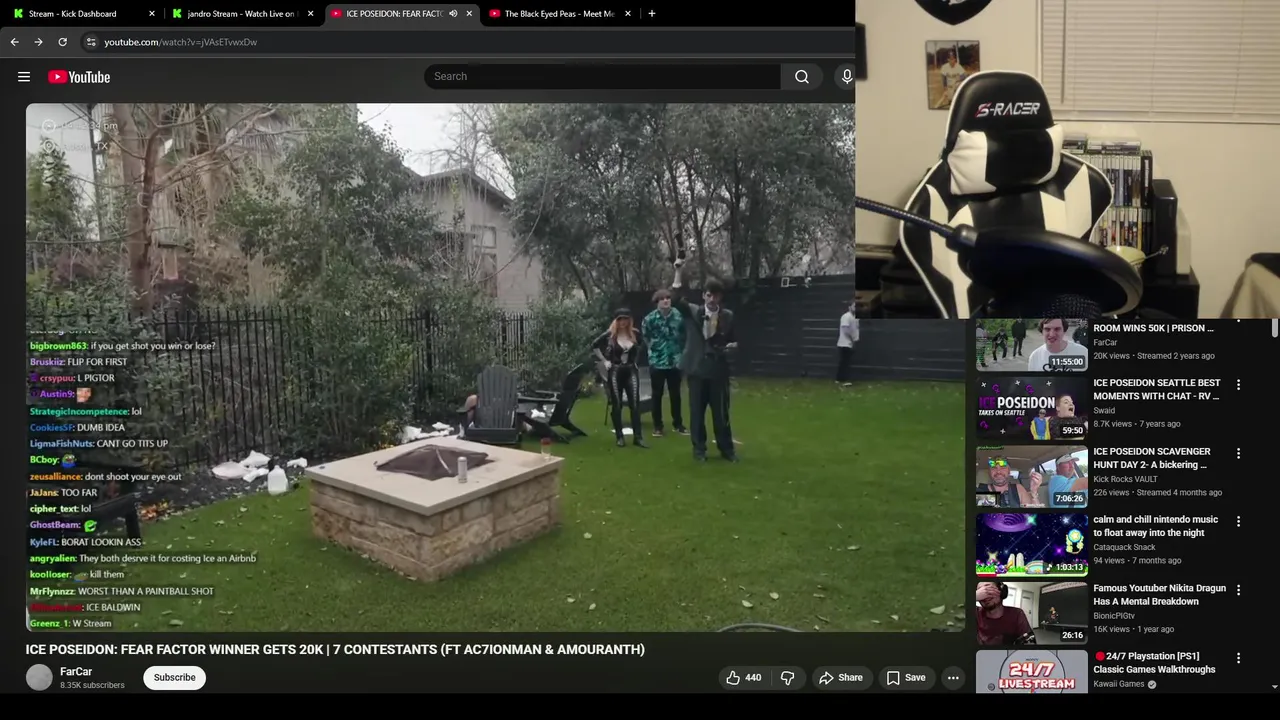Close the ICE POSEIDON: FEAR FACTOR tab
Viewport: 1280px width, 720px height.
[469, 14]
